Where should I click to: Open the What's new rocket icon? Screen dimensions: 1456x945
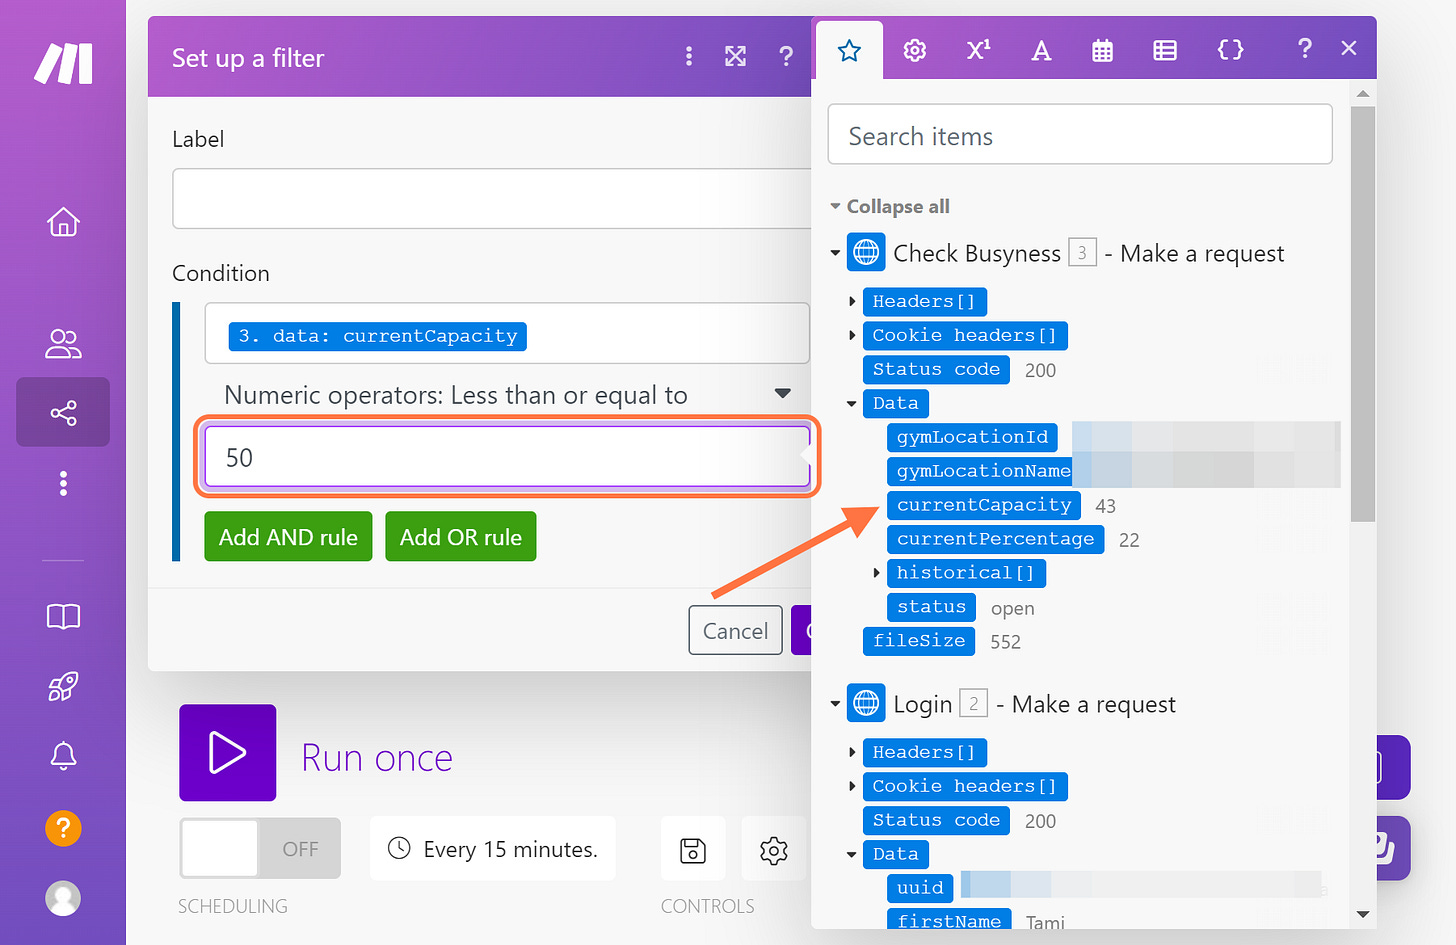63,686
